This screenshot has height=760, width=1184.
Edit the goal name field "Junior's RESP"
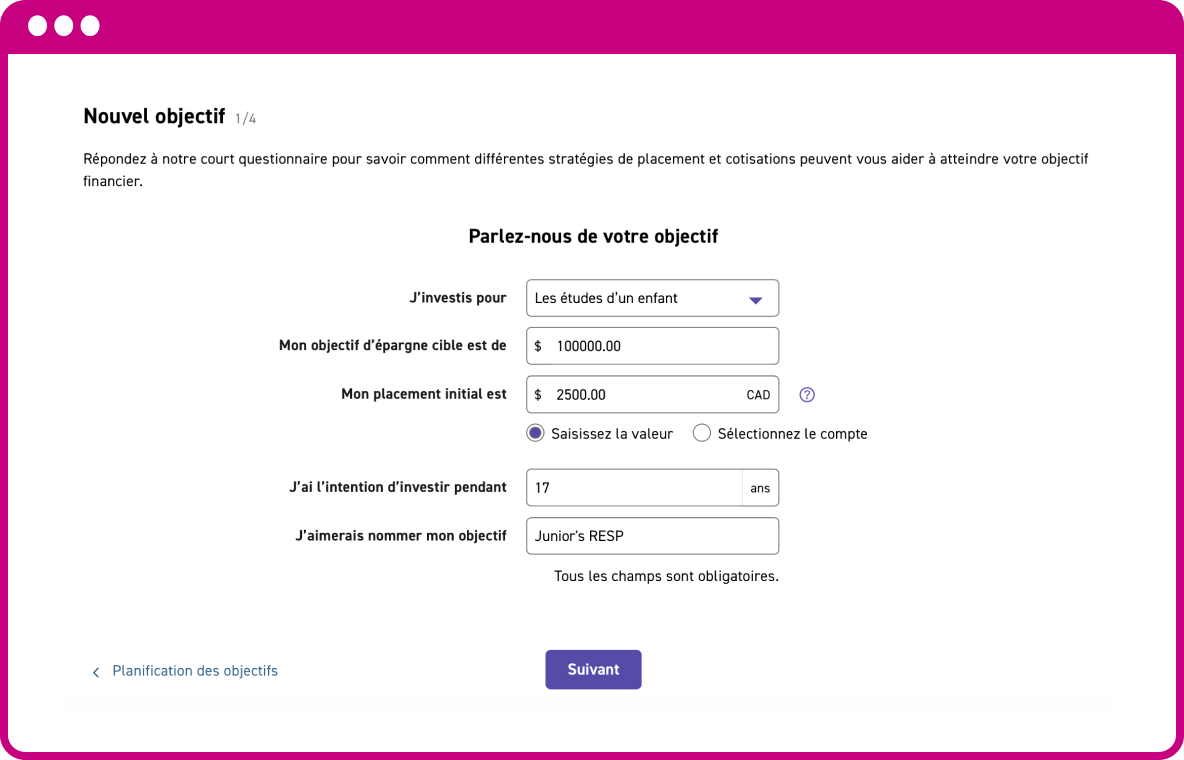click(x=652, y=536)
